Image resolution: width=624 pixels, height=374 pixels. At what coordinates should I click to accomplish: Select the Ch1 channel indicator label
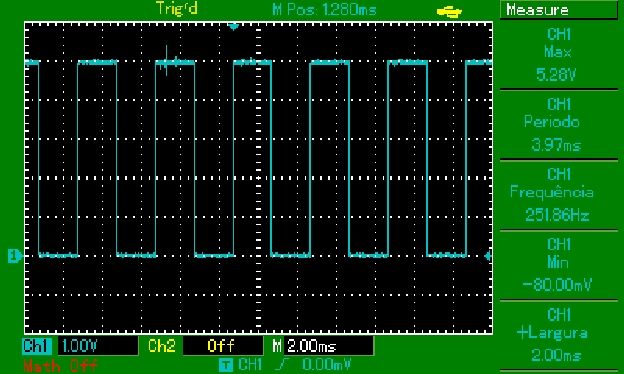37,346
